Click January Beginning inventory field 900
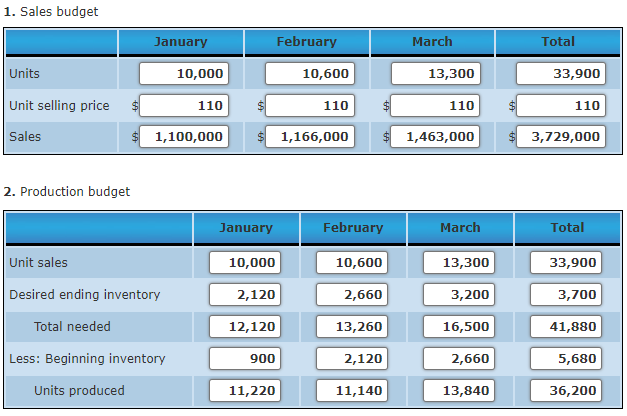 pos(245,358)
